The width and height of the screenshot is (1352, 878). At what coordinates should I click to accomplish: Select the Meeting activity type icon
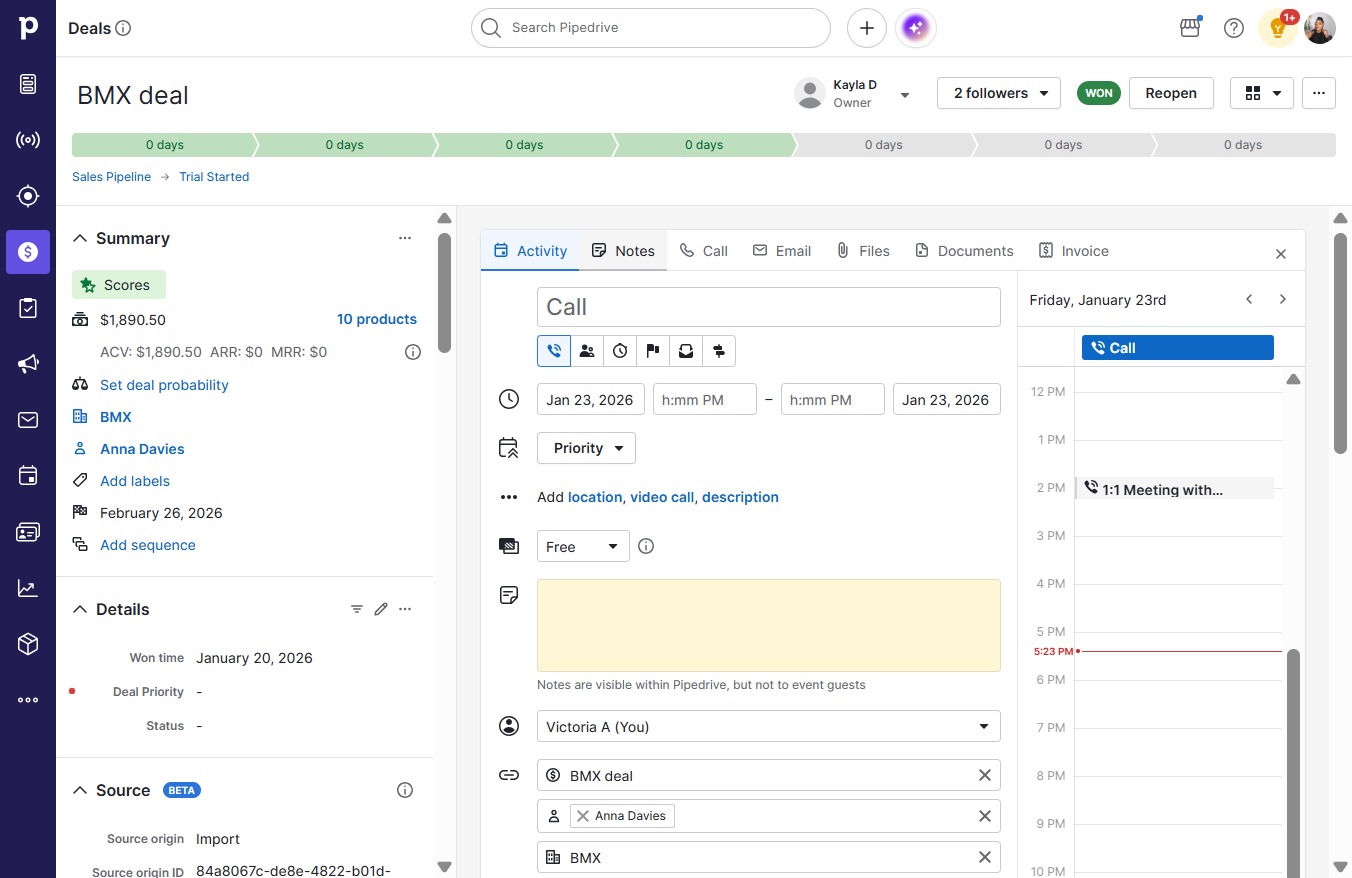tap(587, 351)
